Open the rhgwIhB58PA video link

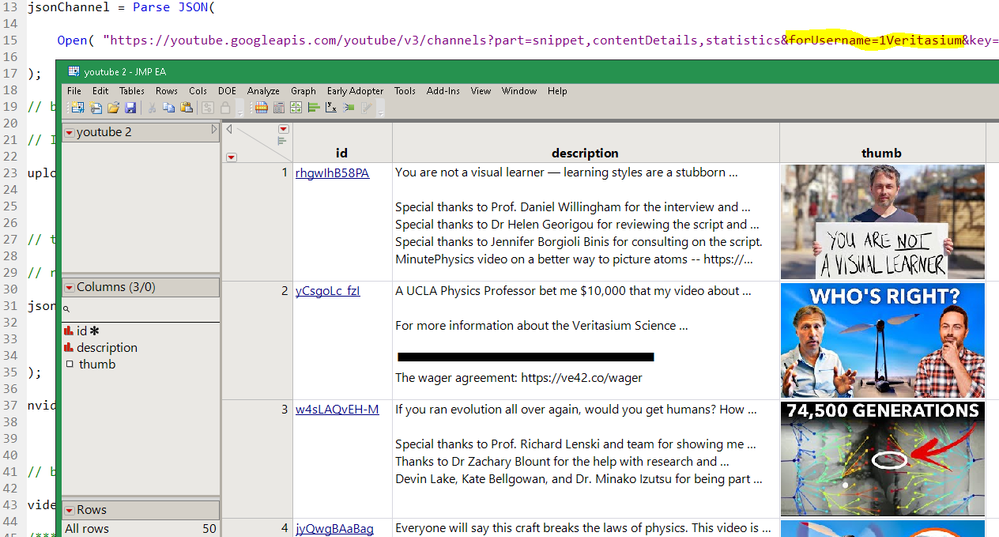click(332, 173)
